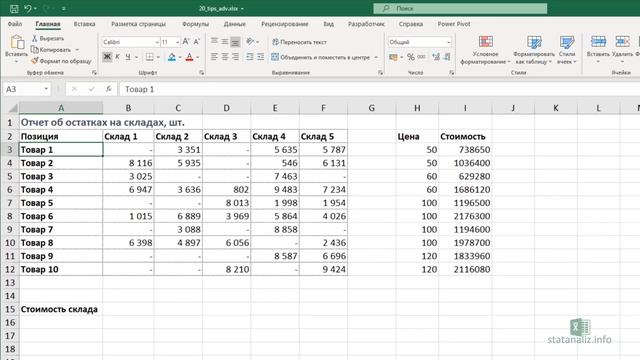Align text left
Screen dimensions: 640x360
pyautogui.click(x=214, y=57)
